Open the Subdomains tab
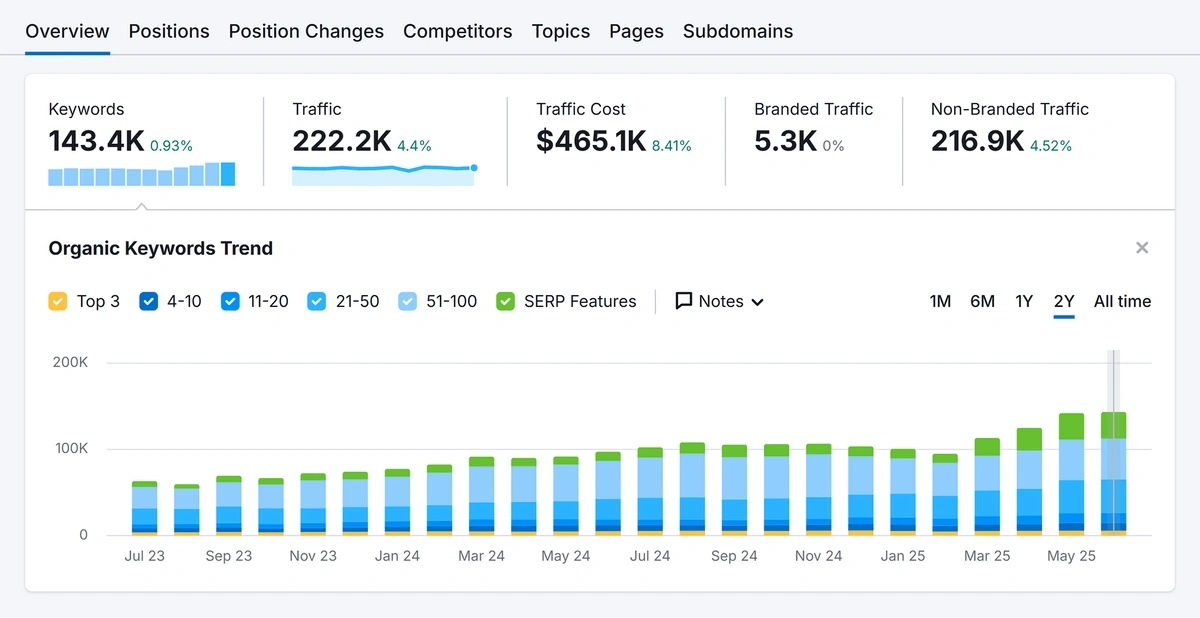 [x=738, y=31]
